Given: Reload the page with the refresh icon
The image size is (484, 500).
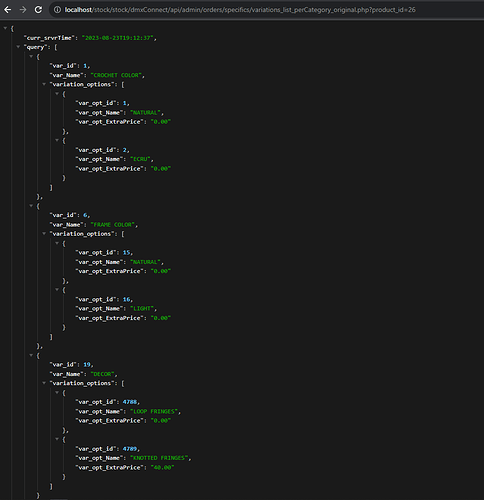Looking at the screenshot, I should click(x=38, y=10).
